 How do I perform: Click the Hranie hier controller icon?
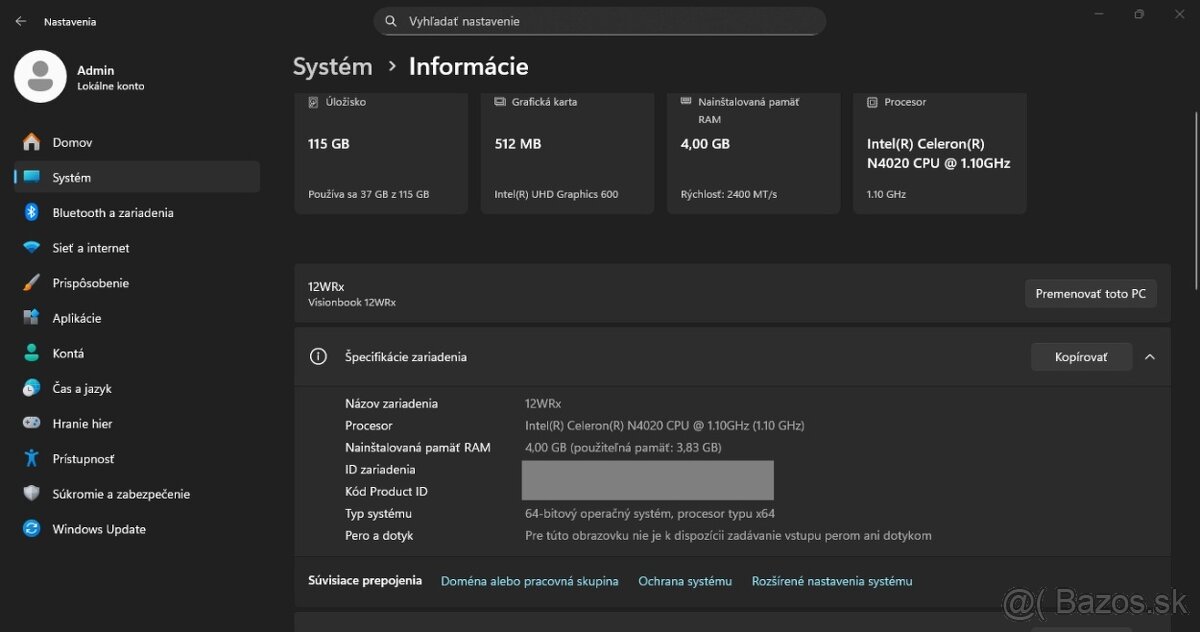pos(32,424)
